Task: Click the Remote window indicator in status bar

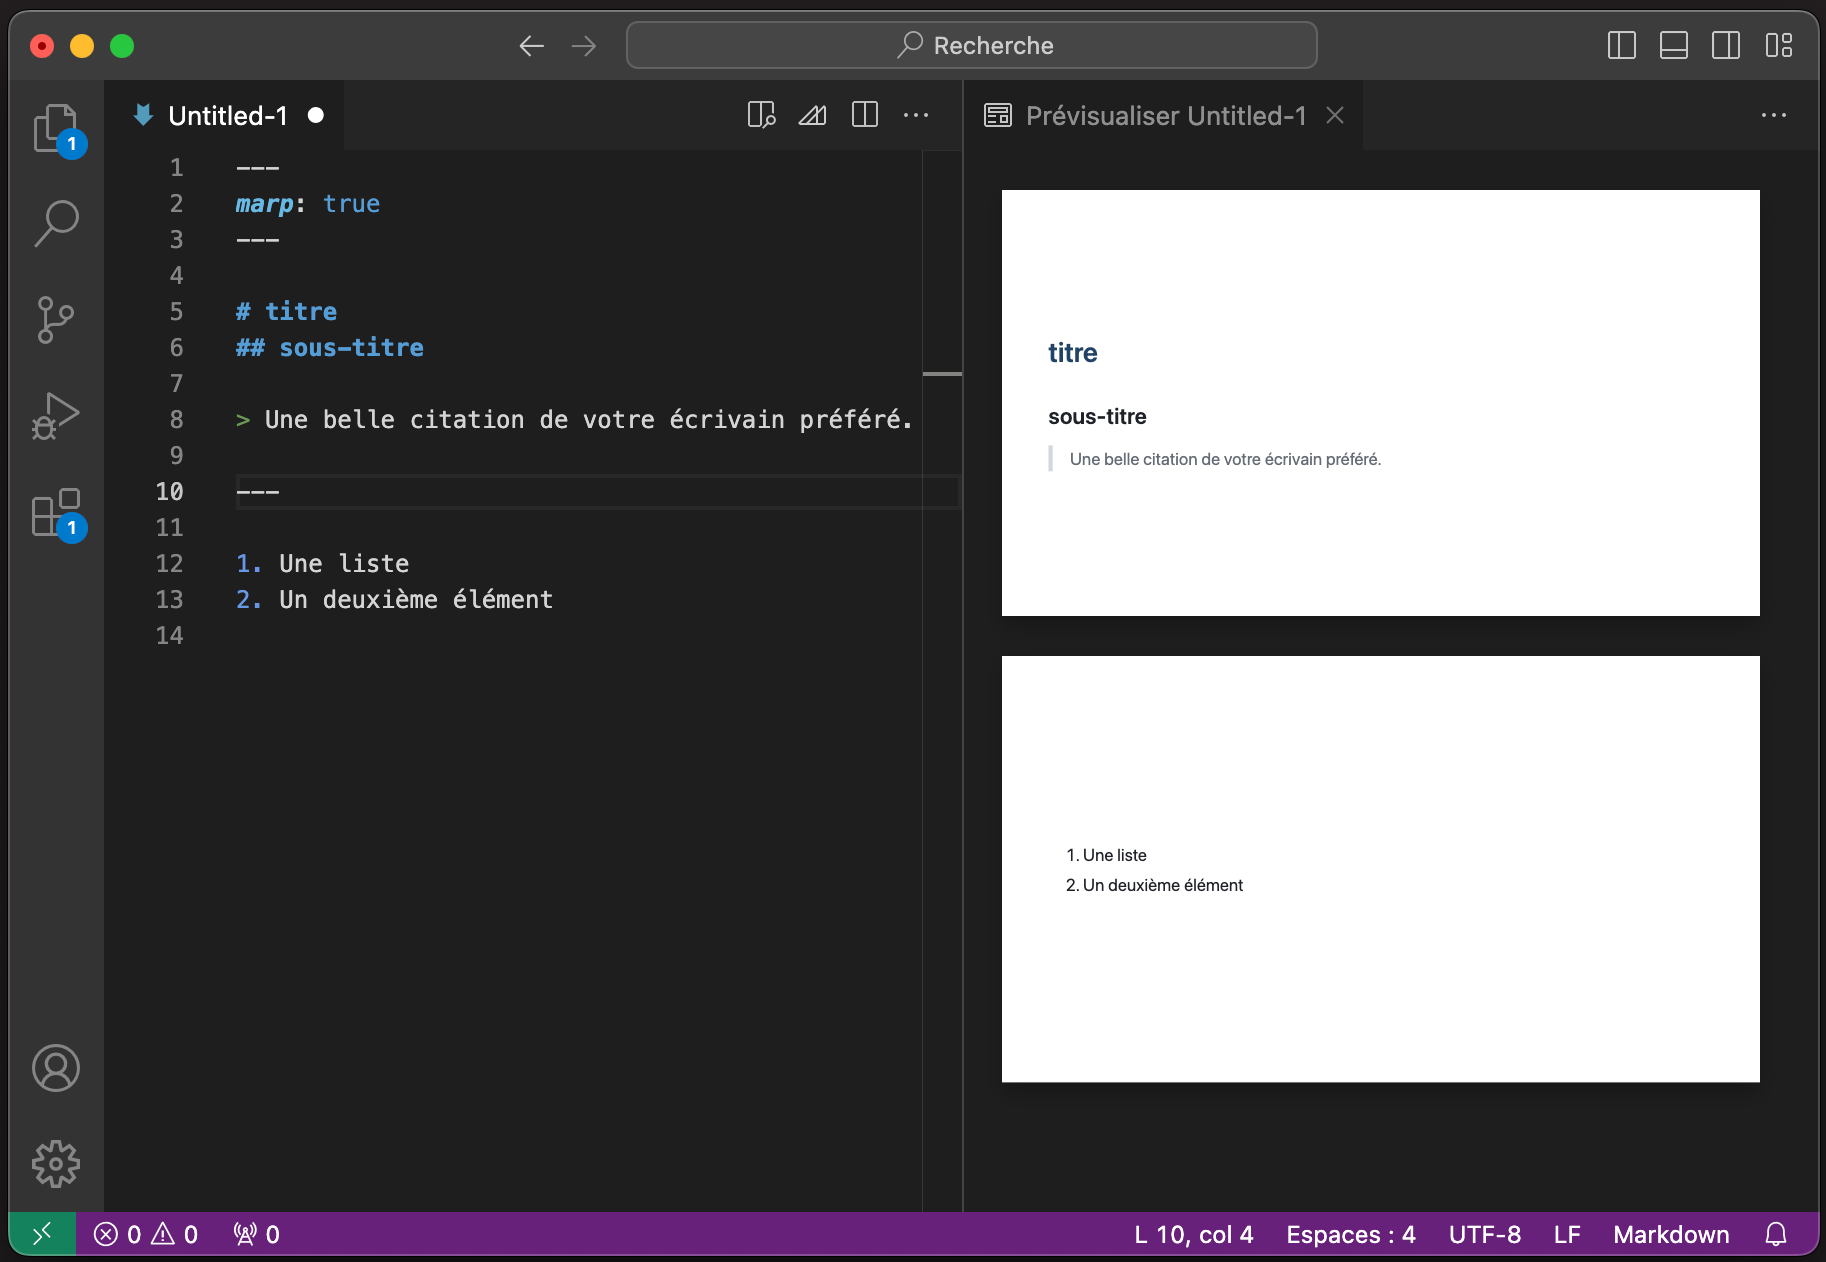Action: pyautogui.click(x=42, y=1234)
